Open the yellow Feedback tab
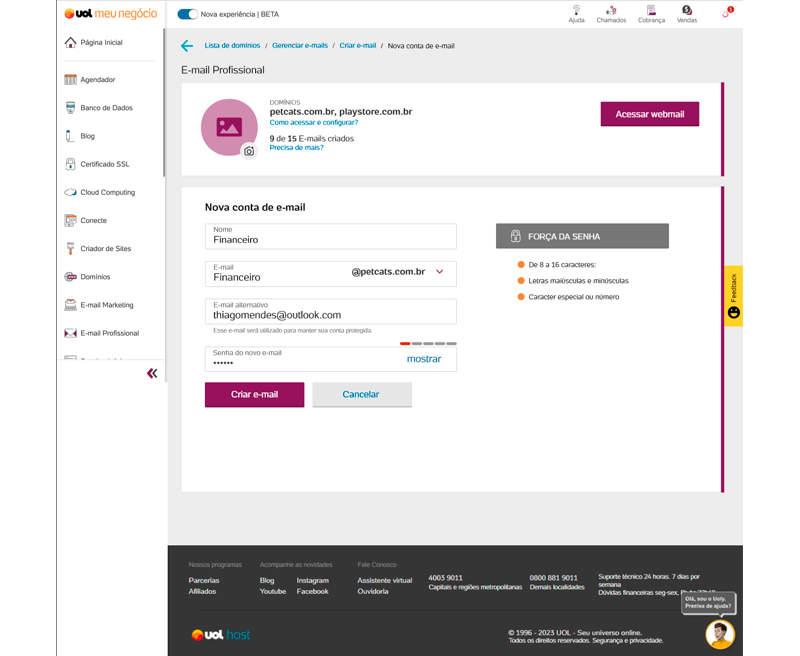800x656 pixels. [x=734, y=296]
